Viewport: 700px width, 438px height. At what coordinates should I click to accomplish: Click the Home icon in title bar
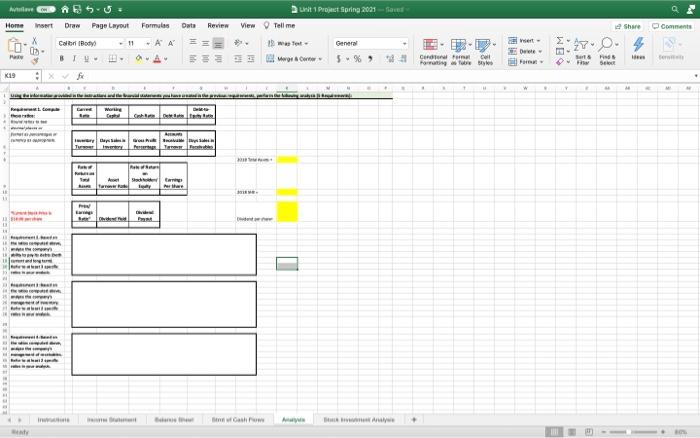(65, 9)
